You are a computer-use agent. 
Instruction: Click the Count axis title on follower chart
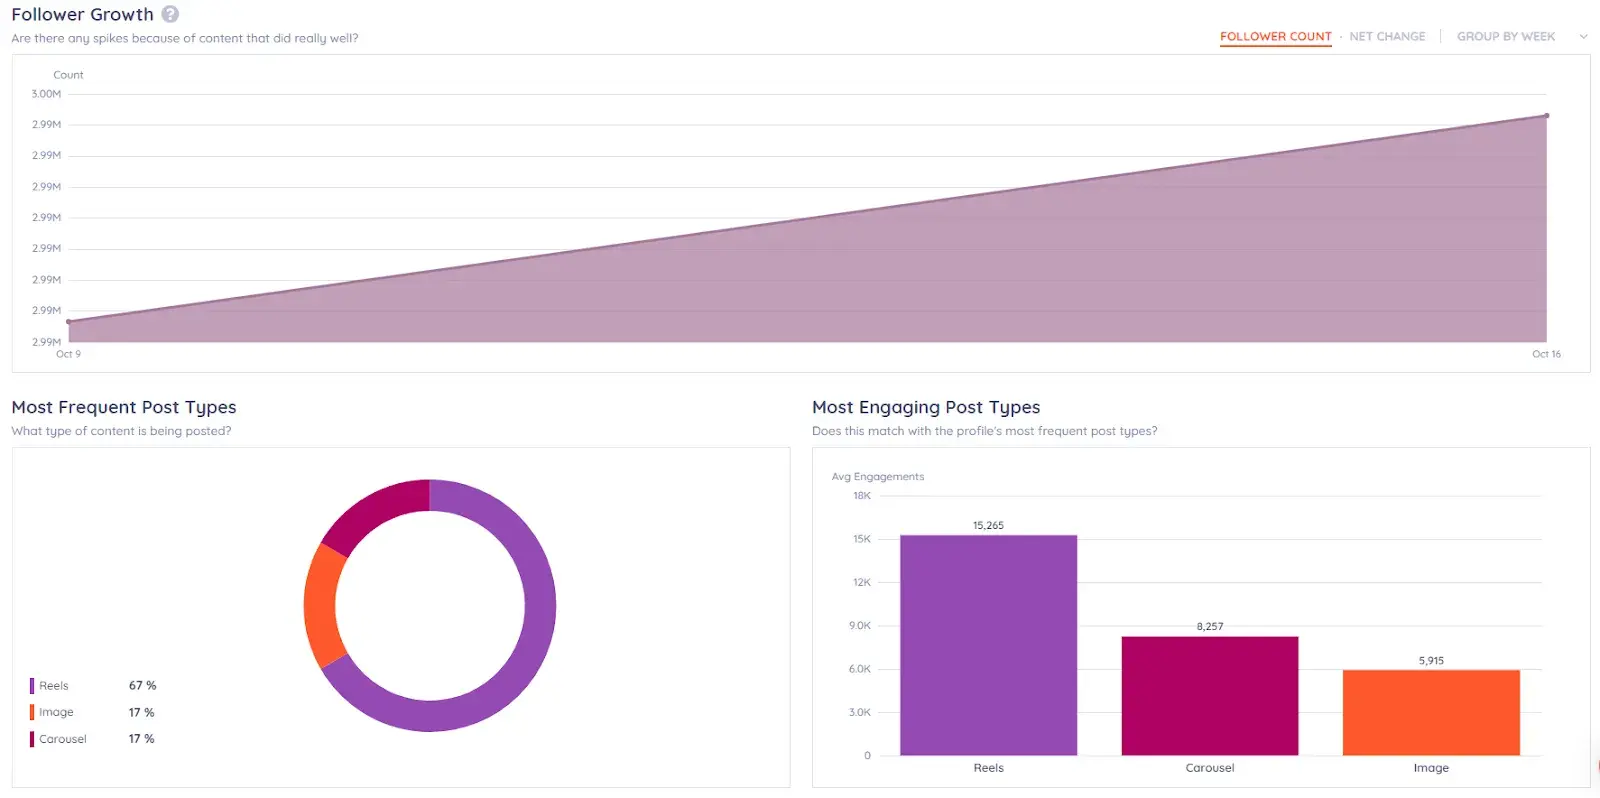click(68, 75)
